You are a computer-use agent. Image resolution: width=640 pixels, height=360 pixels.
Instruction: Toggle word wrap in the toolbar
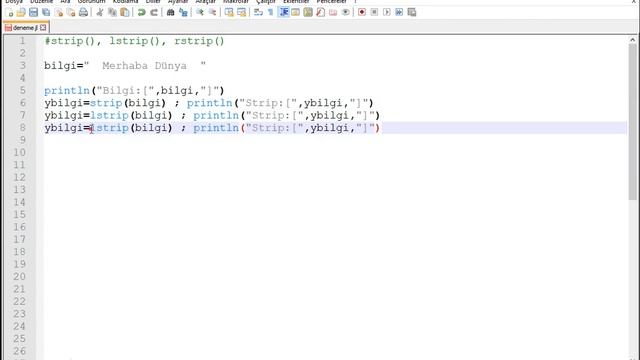tap(258, 12)
